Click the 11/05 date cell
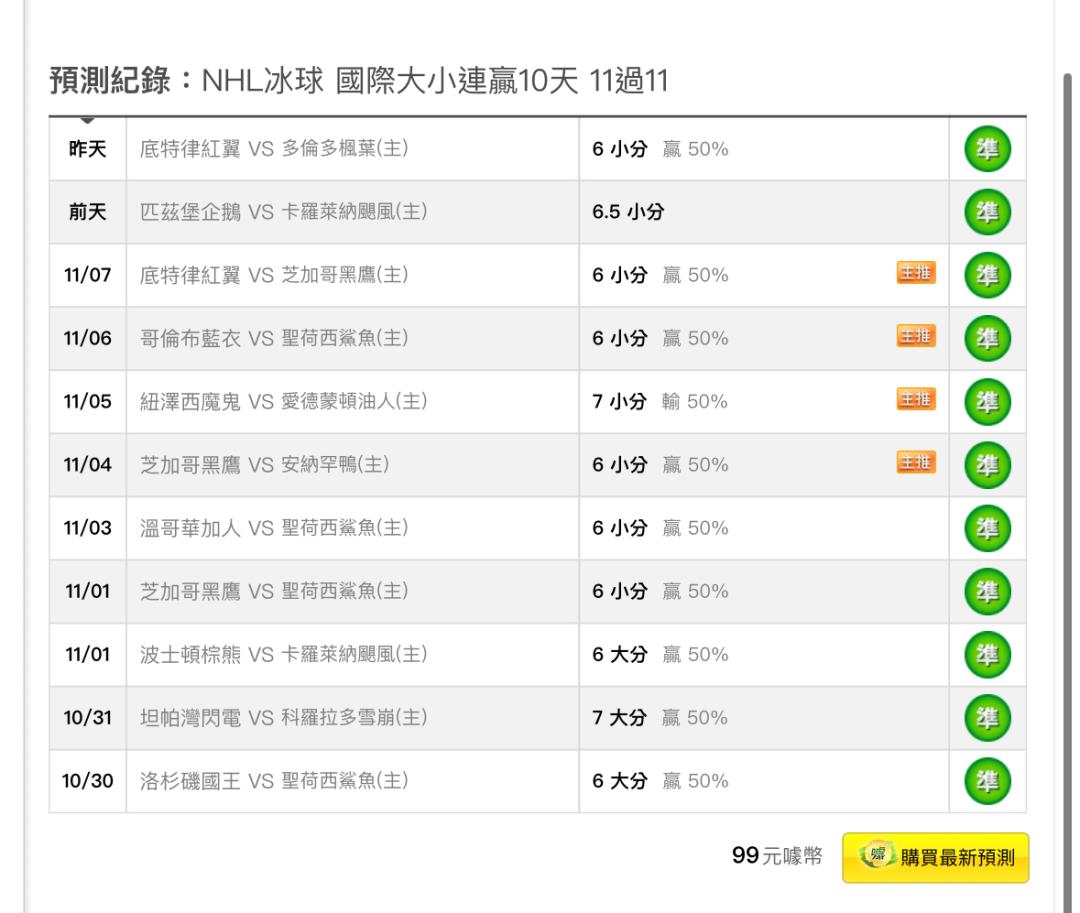The width and height of the screenshot is (1080, 913). click(x=87, y=402)
